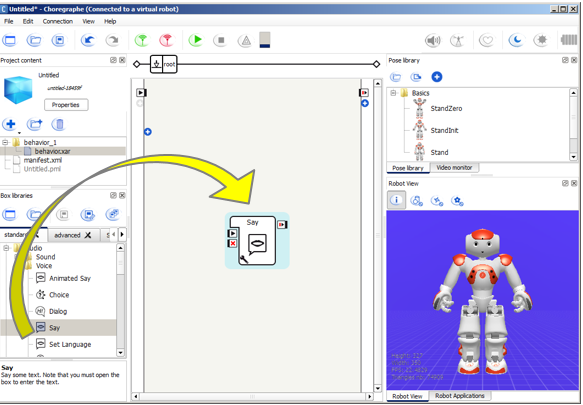Add new item with plus icon in Project content
The width and height of the screenshot is (583, 405).
click(10, 124)
